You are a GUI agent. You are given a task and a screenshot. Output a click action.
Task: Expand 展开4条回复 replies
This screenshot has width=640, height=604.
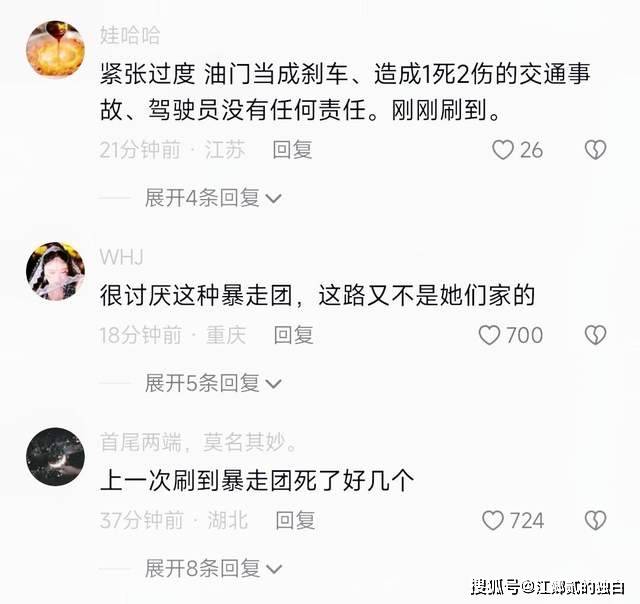tap(213, 198)
